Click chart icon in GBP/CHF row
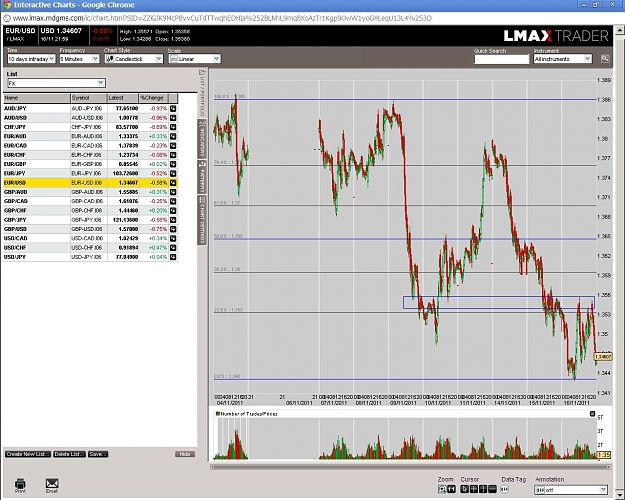This screenshot has width=625, height=500. (x=173, y=211)
